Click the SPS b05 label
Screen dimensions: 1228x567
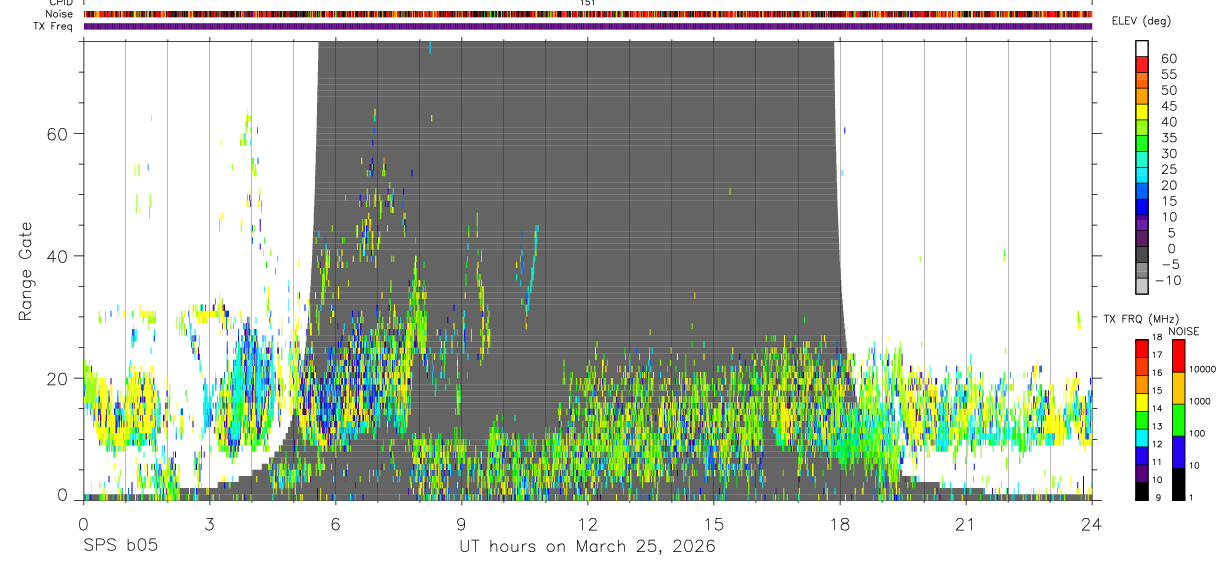[120, 546]
